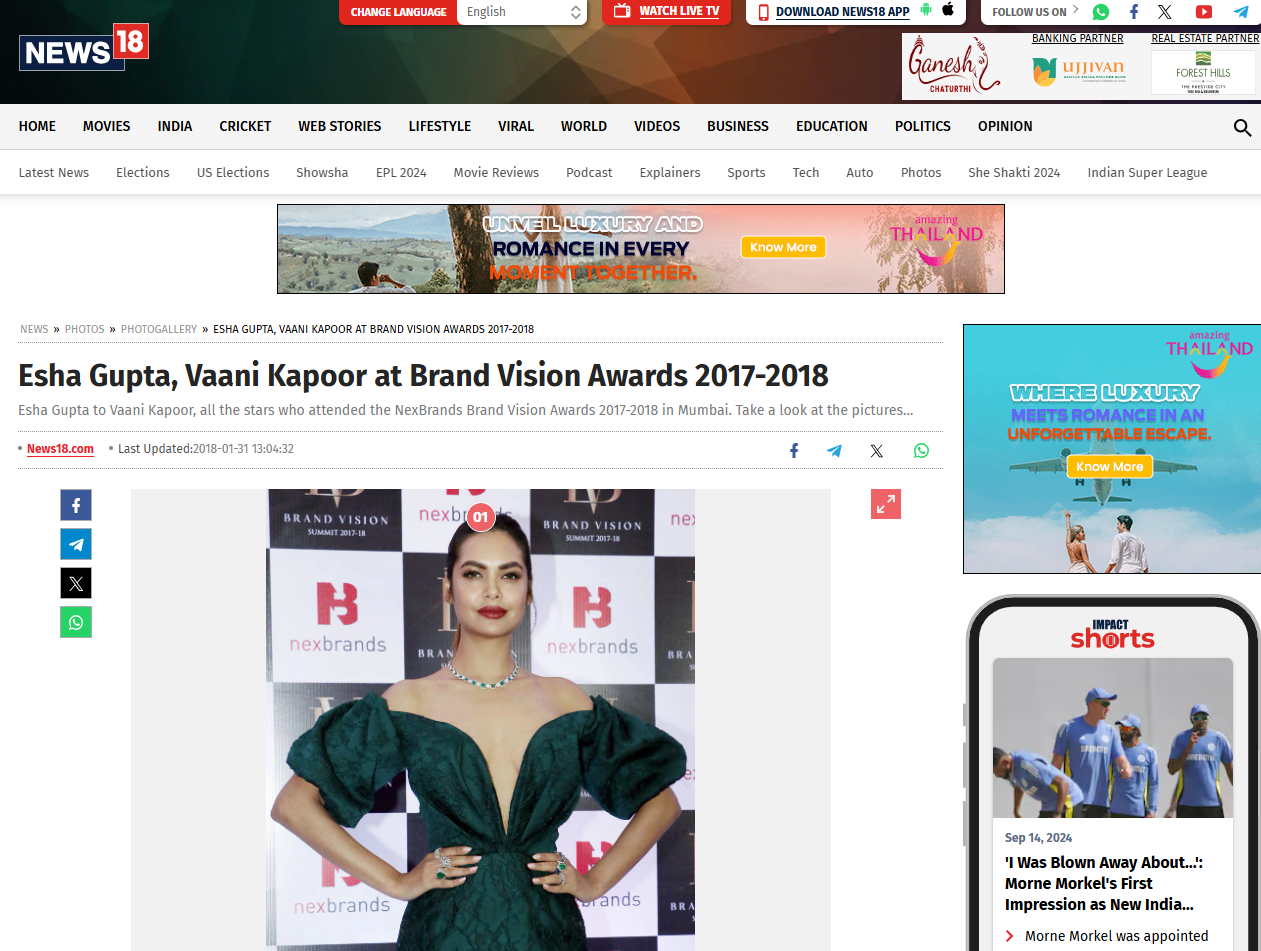
Task: Click the News18 logo
Action: coord(84,48)
